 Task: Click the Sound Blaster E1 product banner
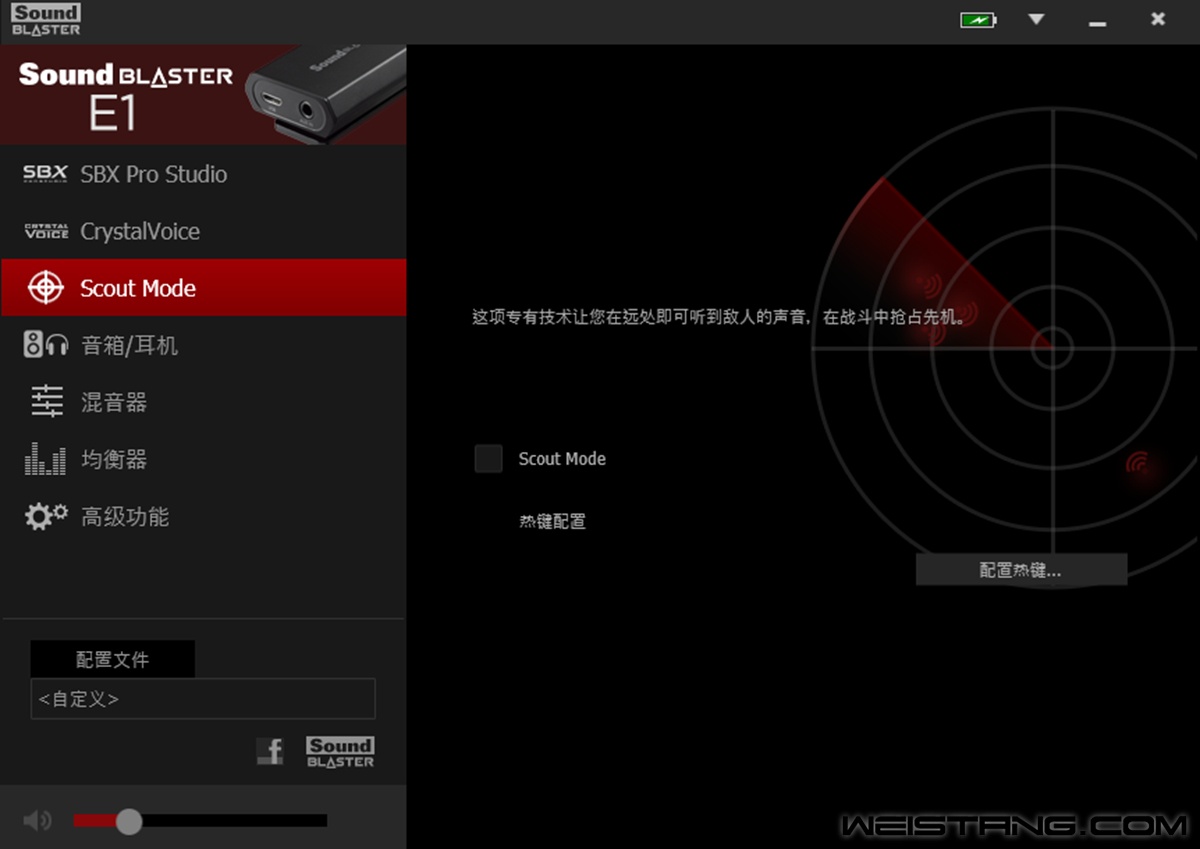tap(203, 95)
